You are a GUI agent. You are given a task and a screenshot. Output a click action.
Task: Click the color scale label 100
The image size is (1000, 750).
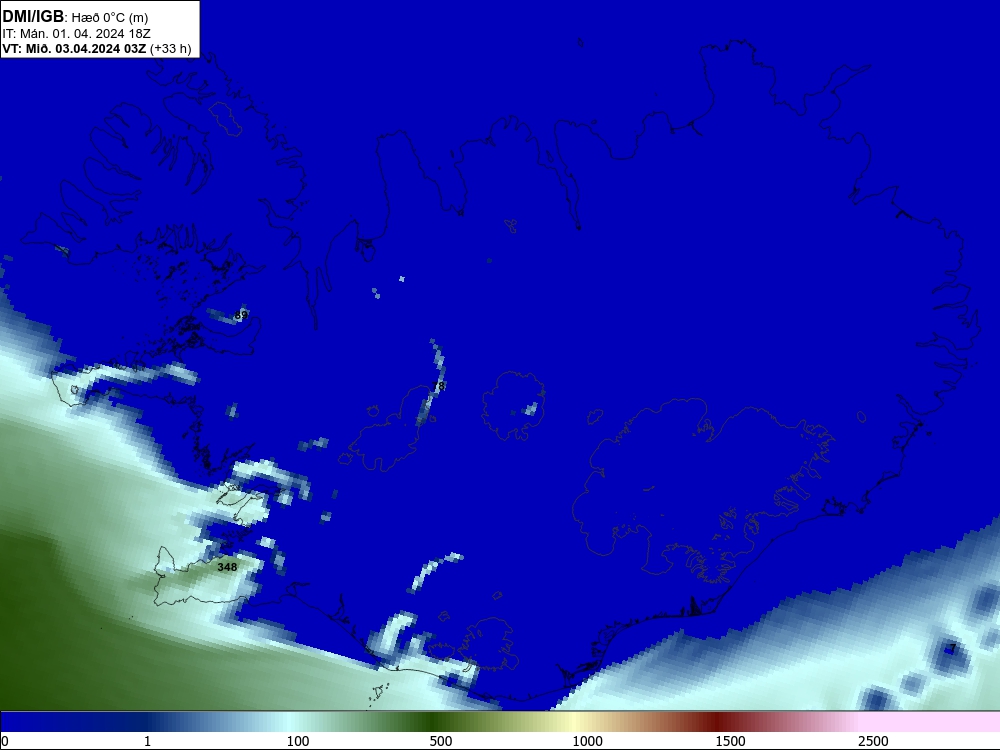click(298, 741)
